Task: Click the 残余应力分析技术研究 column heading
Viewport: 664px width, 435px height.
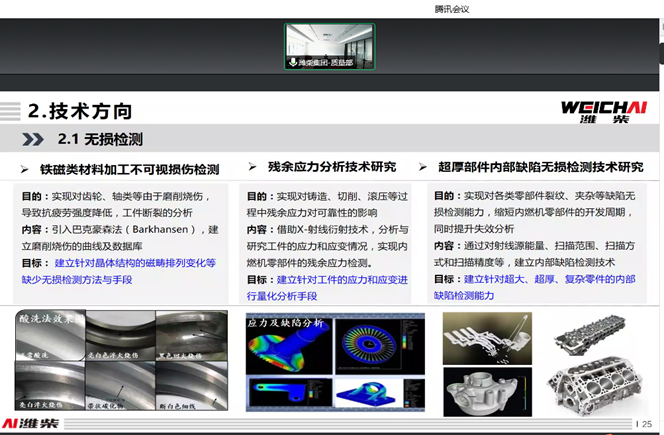Action: (x=332, y=168)
